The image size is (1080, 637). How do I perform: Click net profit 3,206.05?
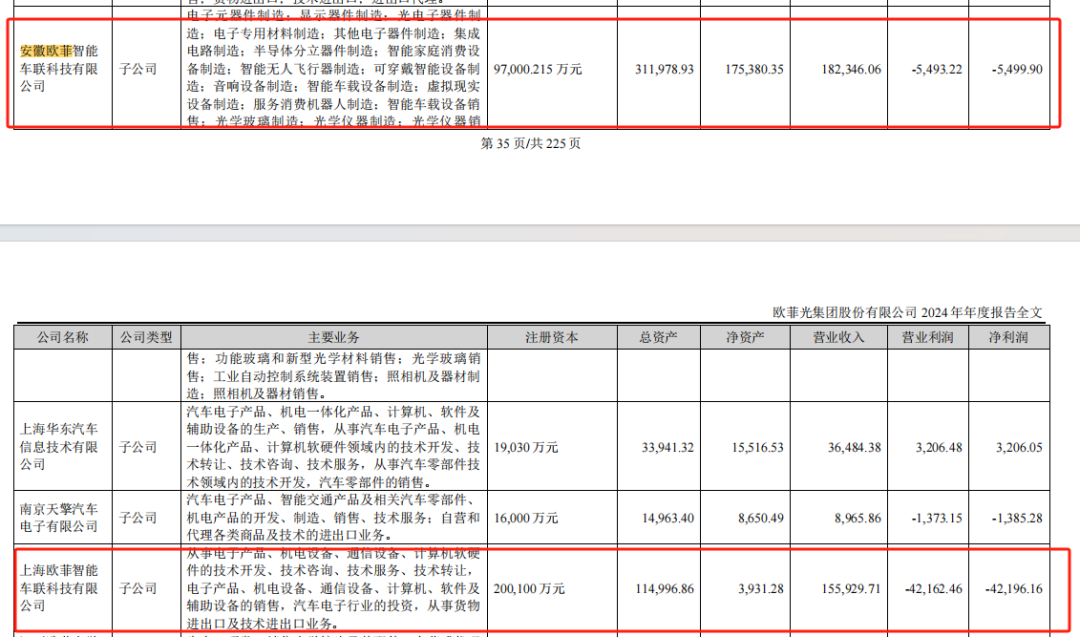(x=1019, y=447)
